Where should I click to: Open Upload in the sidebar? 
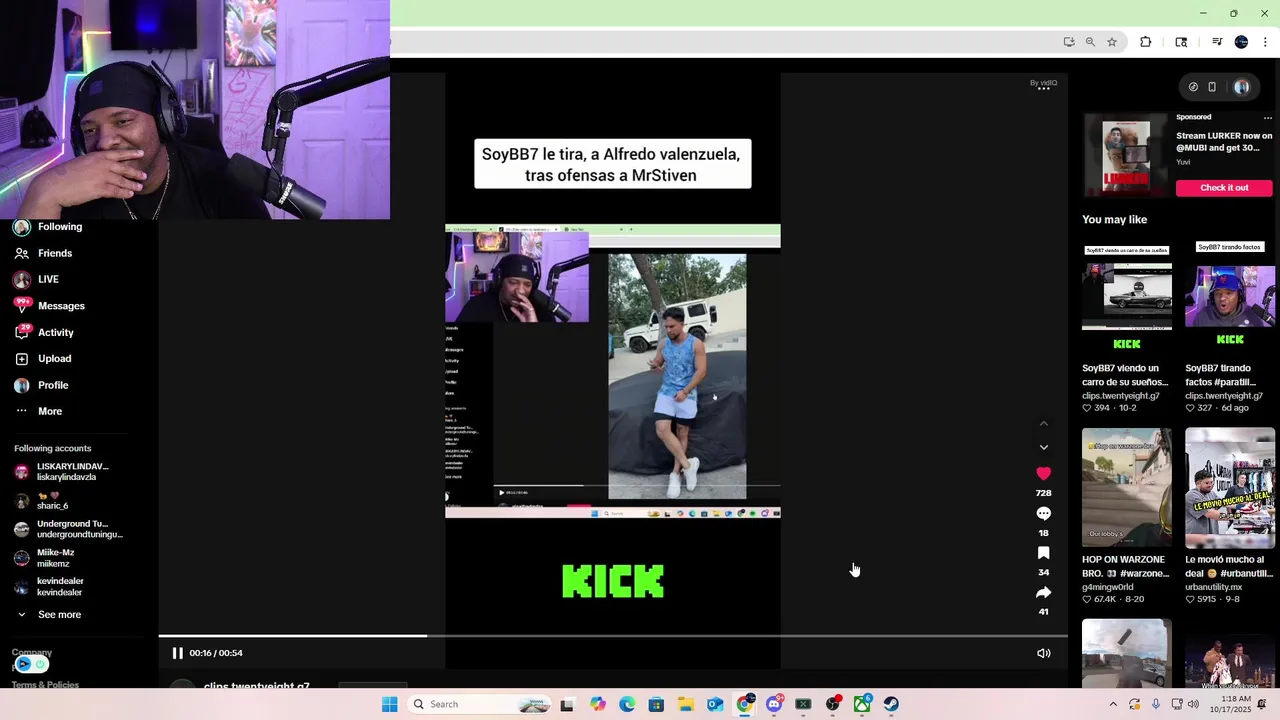pyautogui.click(x=44, y=358)
